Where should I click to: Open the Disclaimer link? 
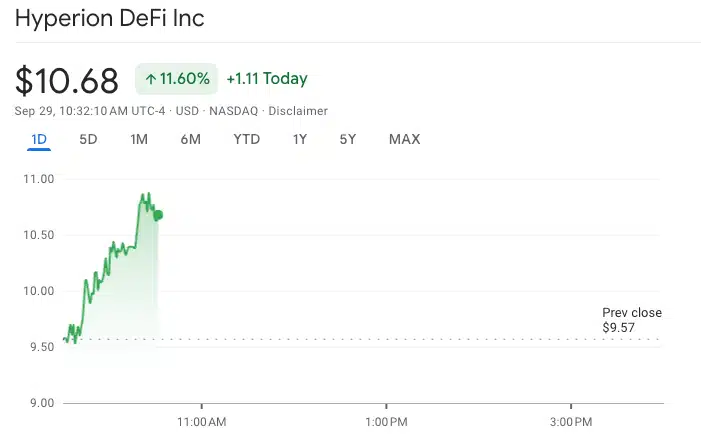click(298, 111)
